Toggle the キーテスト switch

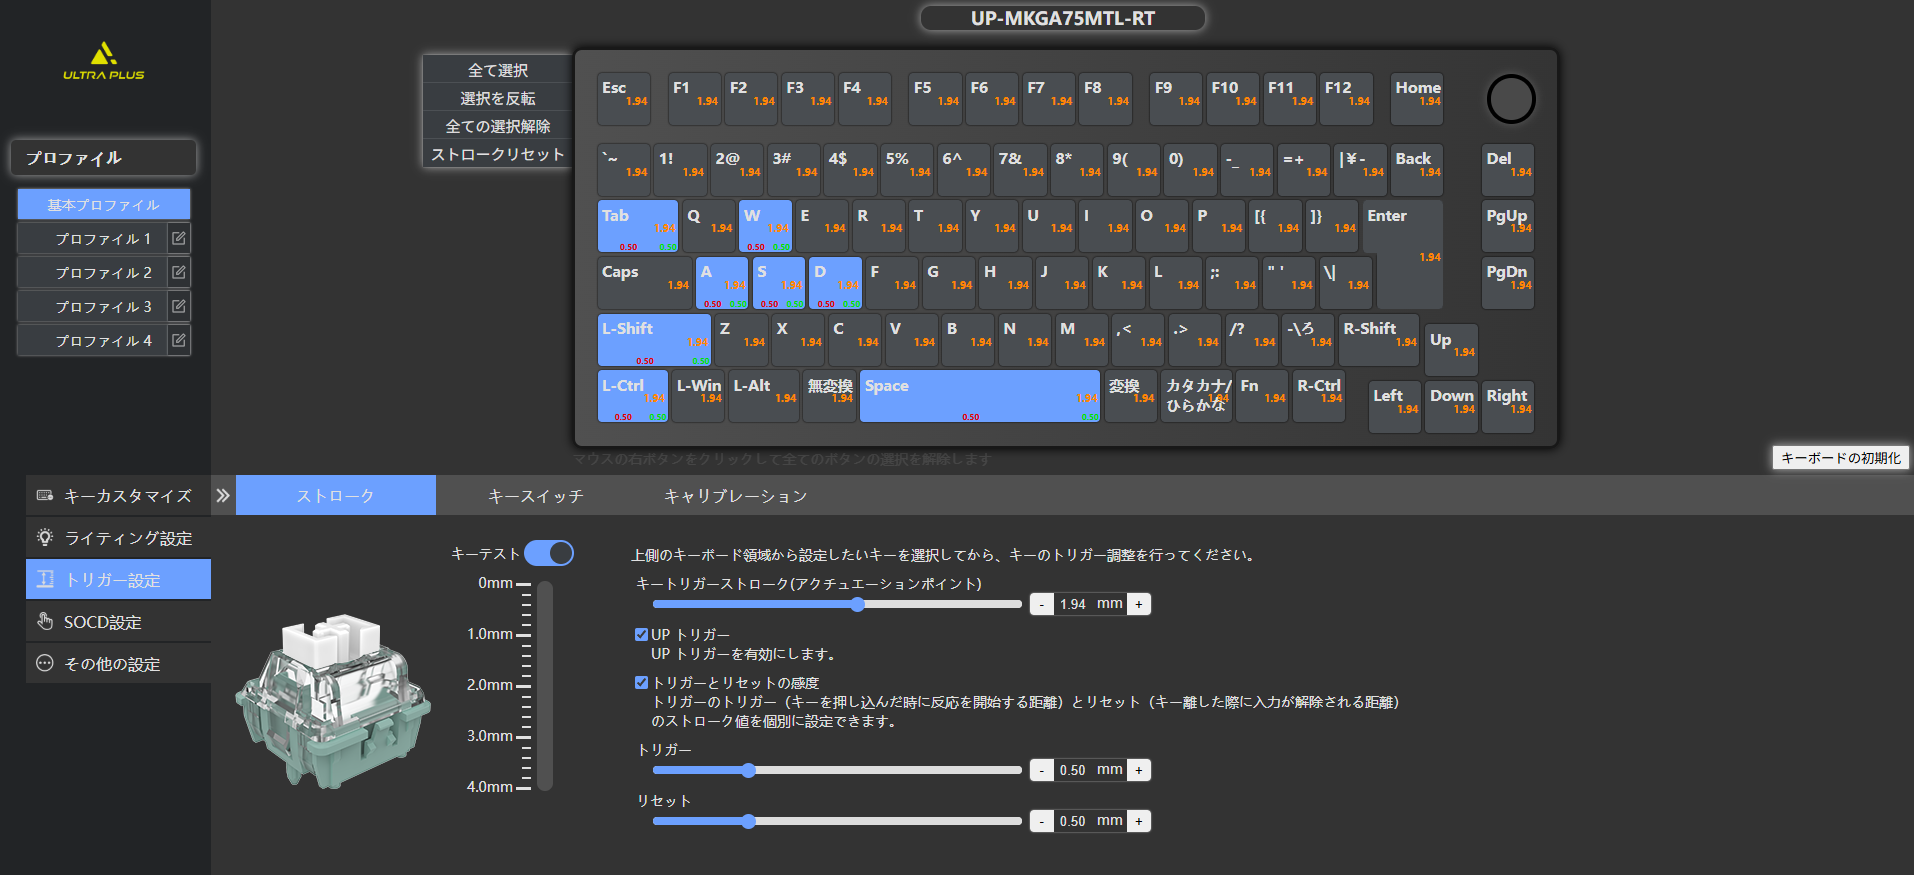tap(549, 554)
